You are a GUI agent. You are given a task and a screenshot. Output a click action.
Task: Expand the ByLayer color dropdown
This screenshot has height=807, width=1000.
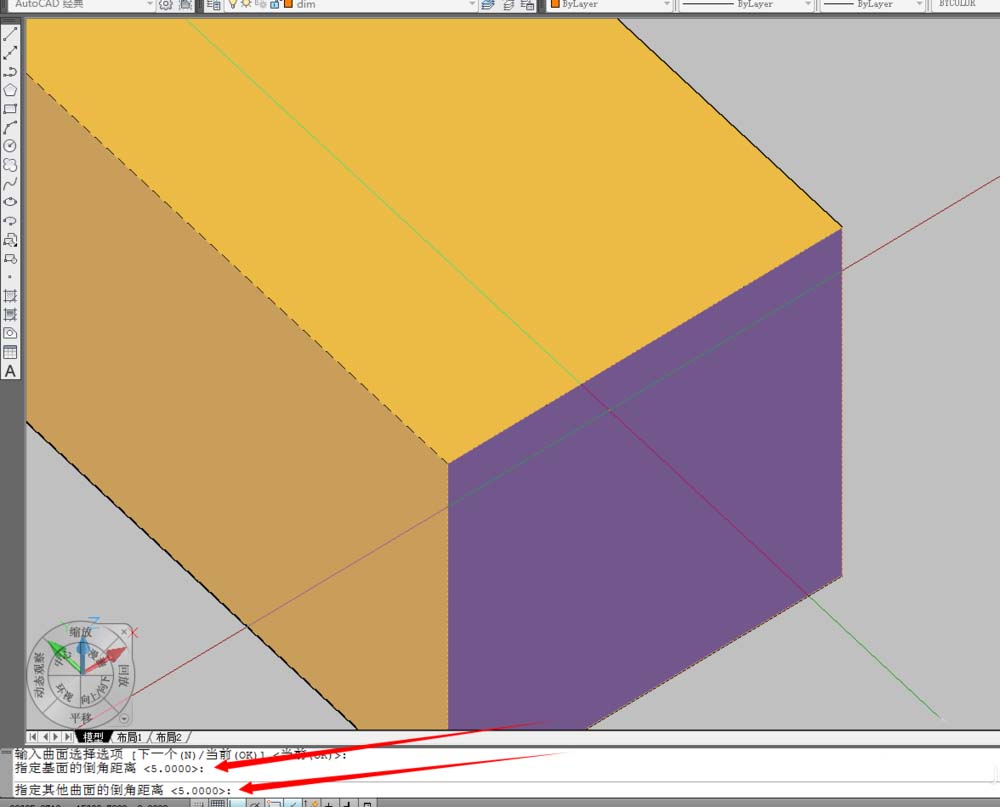click(x=665, y=5)
